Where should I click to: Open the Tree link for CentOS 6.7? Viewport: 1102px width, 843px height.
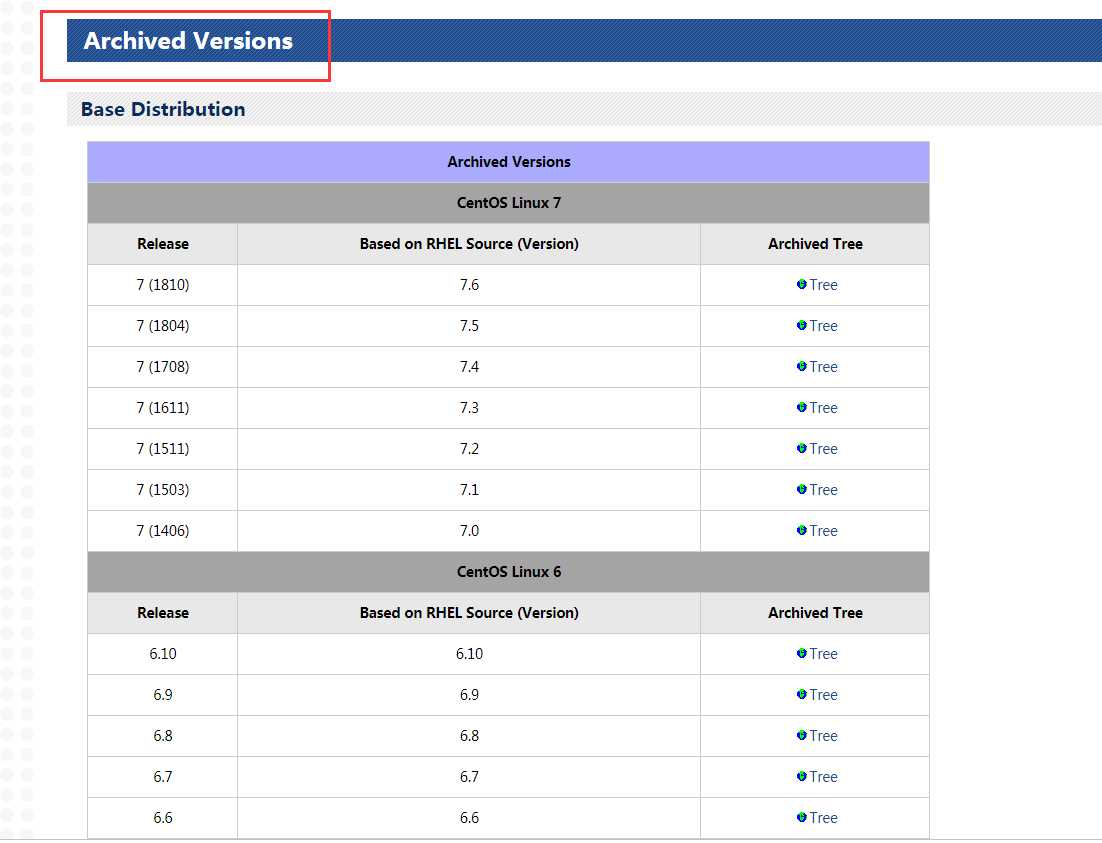point(823,777)
